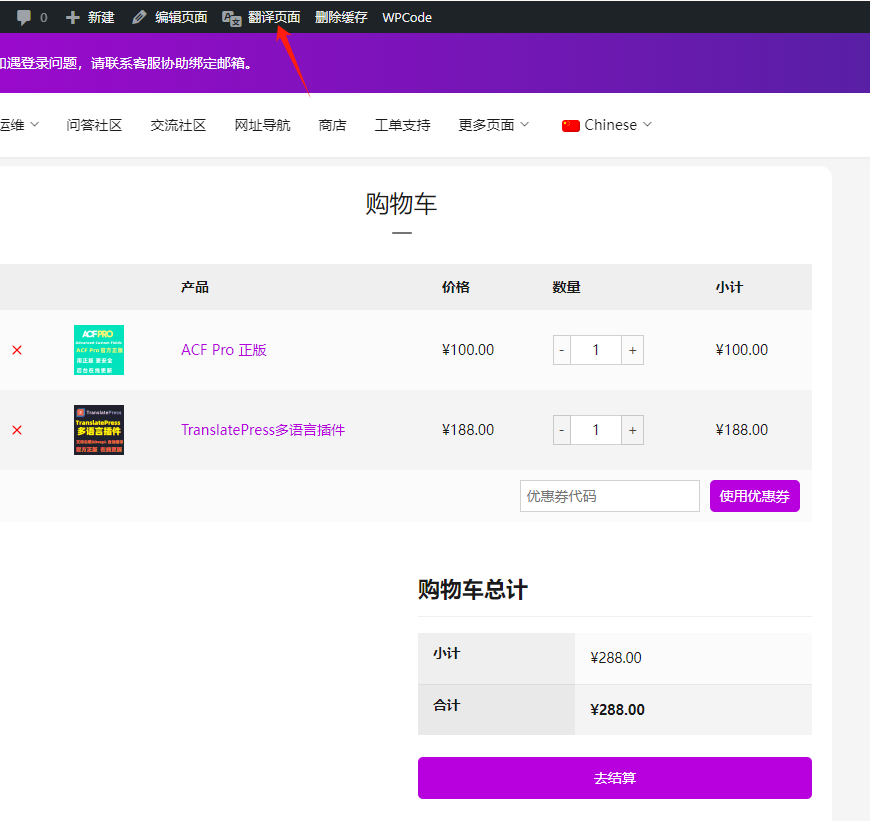Remove TranslatePress plugin via its red X icon
Viewport: 870px width, 821px height.
pyautogui.click(x=16, y=430)
